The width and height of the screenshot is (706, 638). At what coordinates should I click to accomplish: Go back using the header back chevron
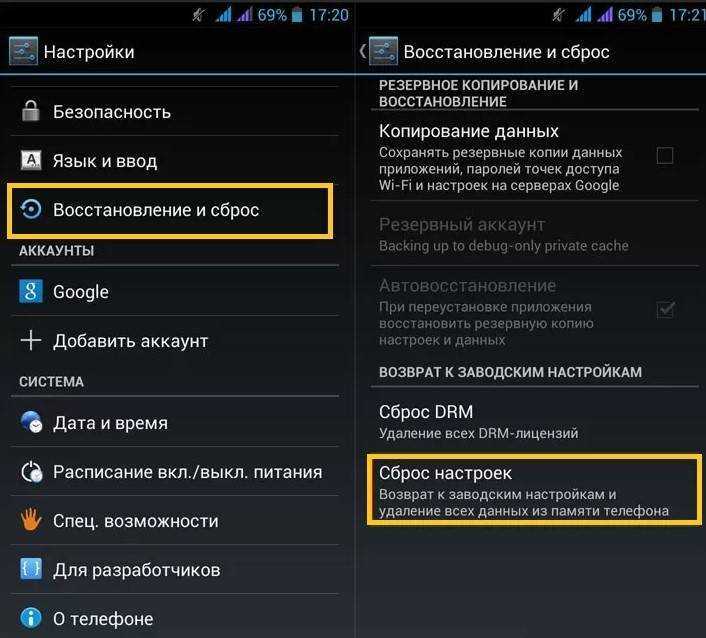coord(363,51)
